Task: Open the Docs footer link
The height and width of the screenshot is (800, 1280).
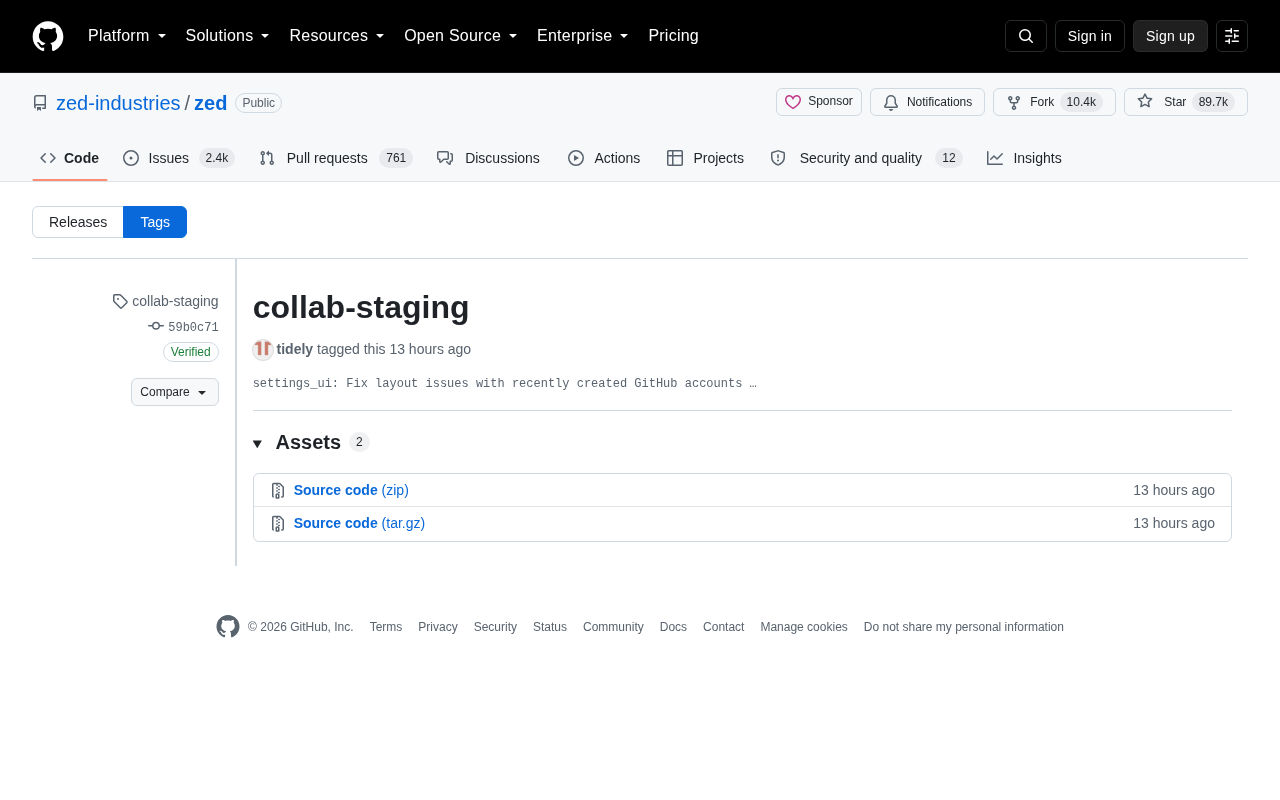Action: coord(673,627)
